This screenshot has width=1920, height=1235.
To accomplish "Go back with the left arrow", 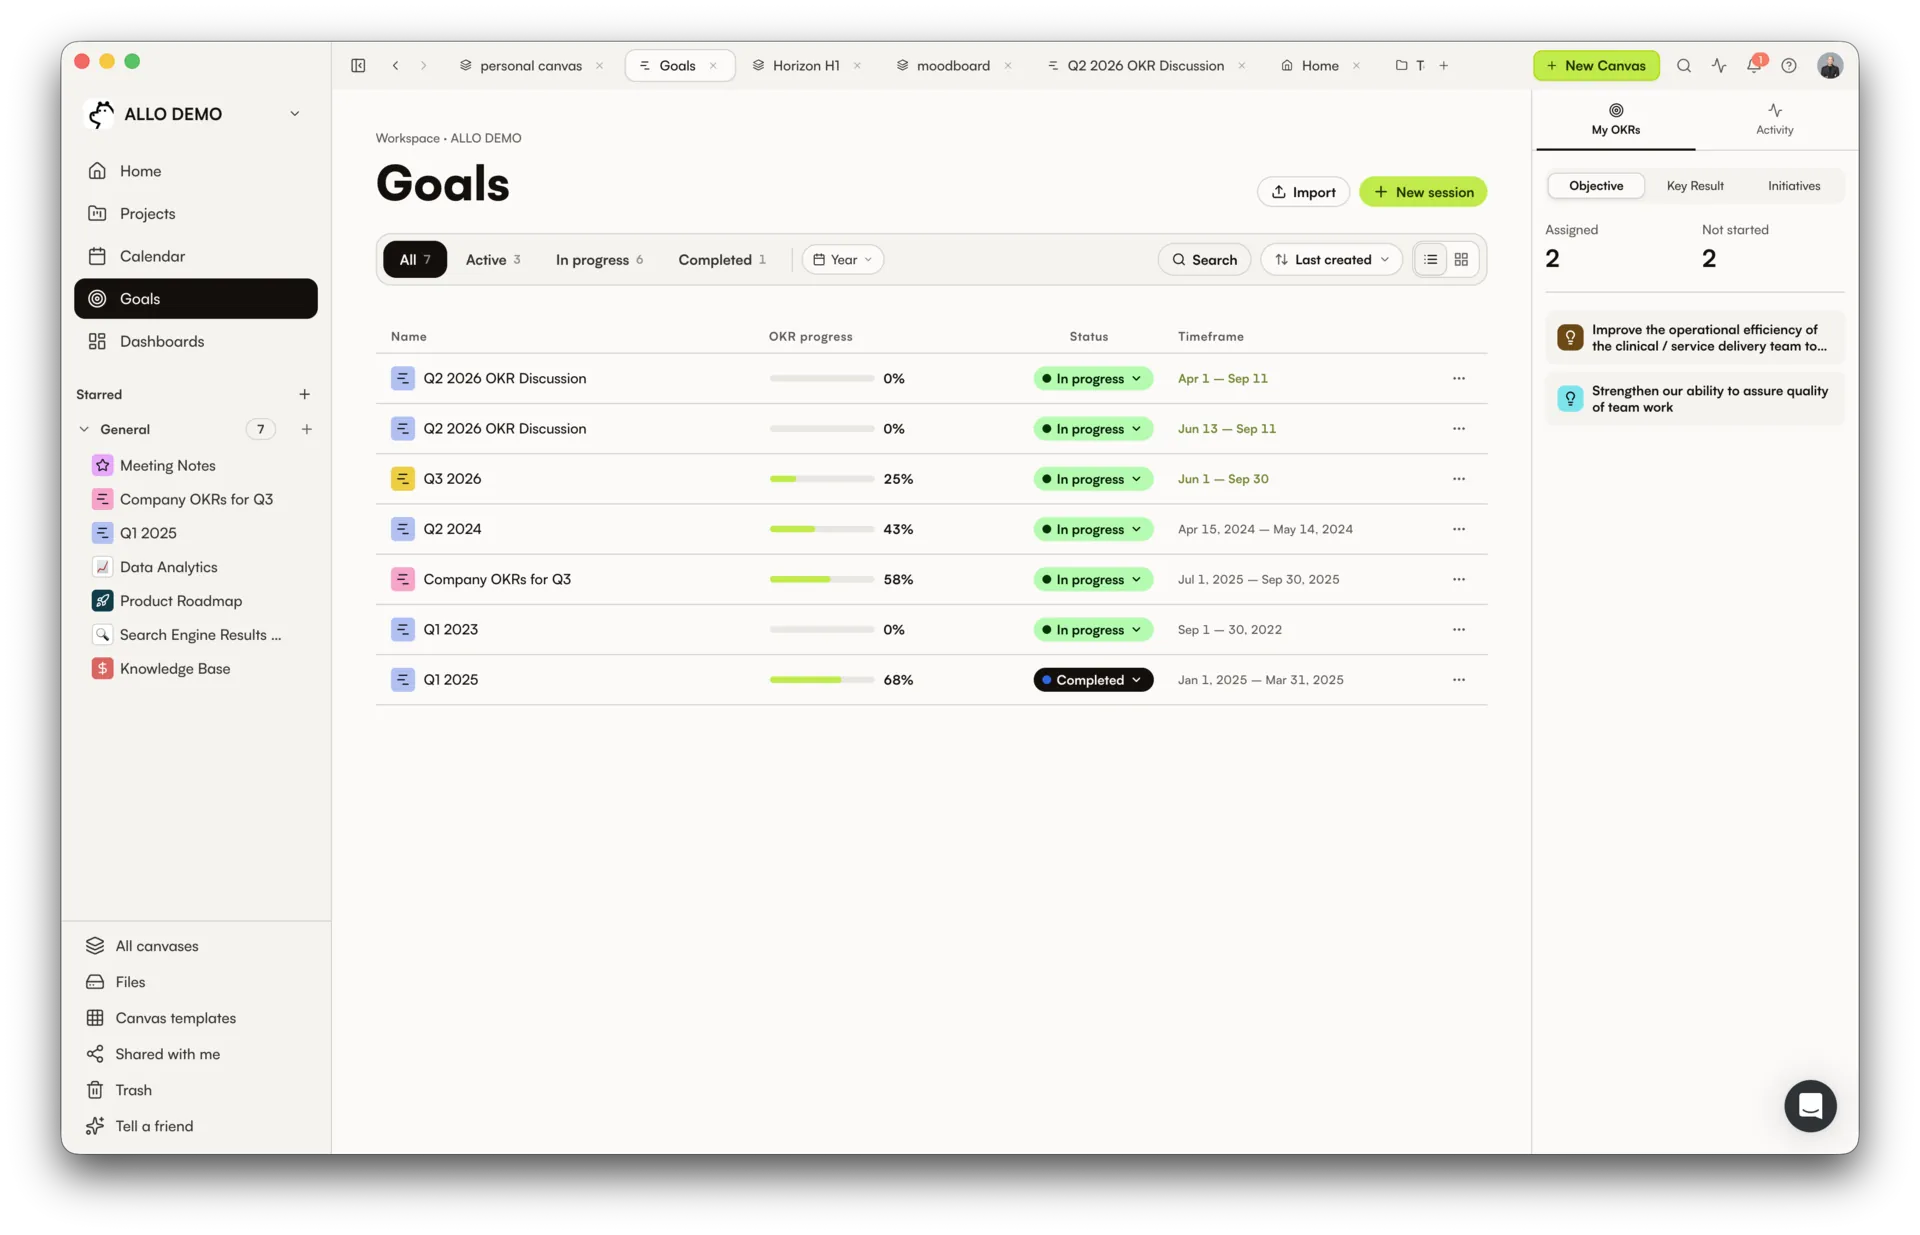I will coord(396,66).
